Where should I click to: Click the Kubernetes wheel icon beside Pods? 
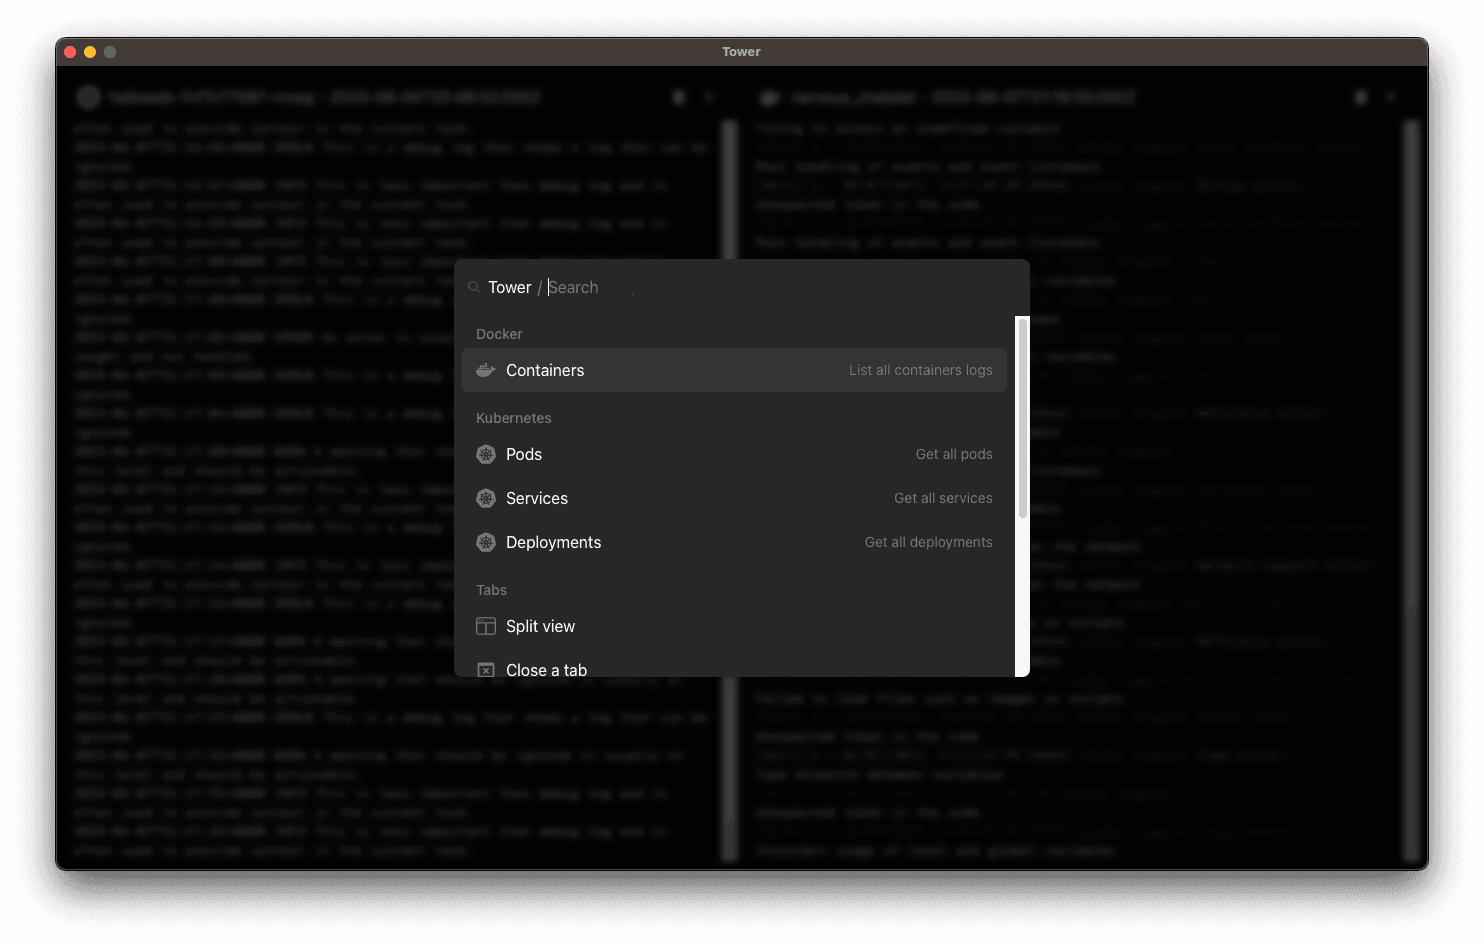point(486,454)
